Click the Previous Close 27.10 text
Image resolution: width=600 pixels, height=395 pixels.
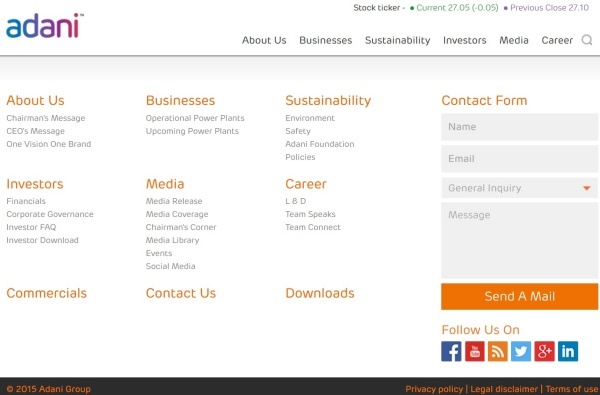549,8
